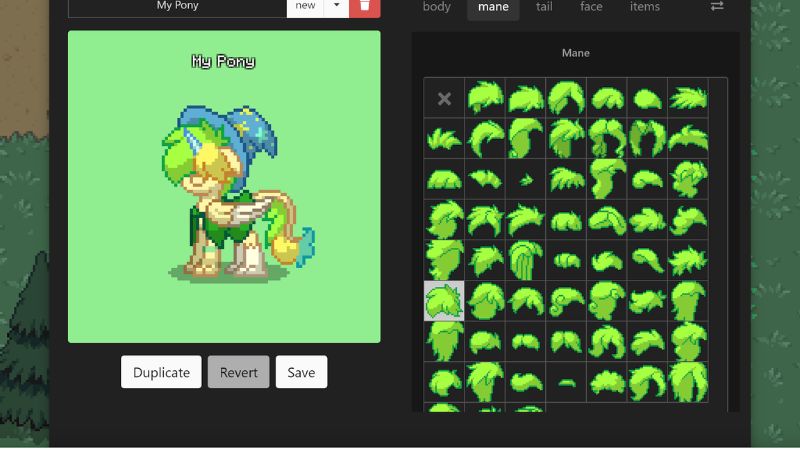The height and width of the screenshot is (450, 800).
Task: Select the upright grass-tuft mane style
Action: tap(444, 138)
